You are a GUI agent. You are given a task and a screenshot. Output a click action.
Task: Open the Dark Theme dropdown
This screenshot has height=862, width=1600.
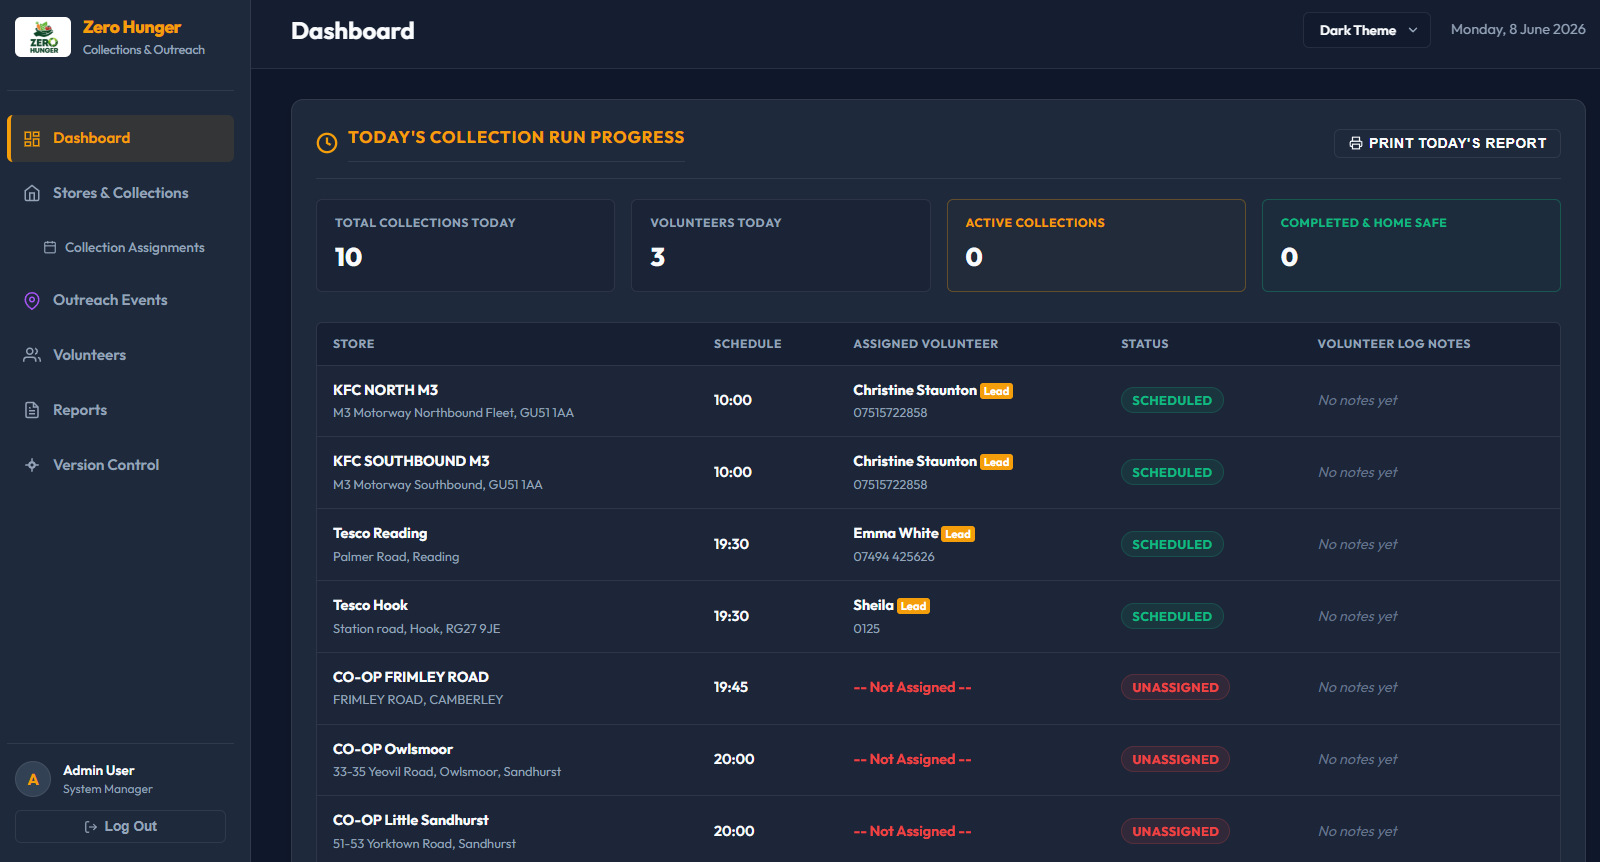coord(1367,30)
